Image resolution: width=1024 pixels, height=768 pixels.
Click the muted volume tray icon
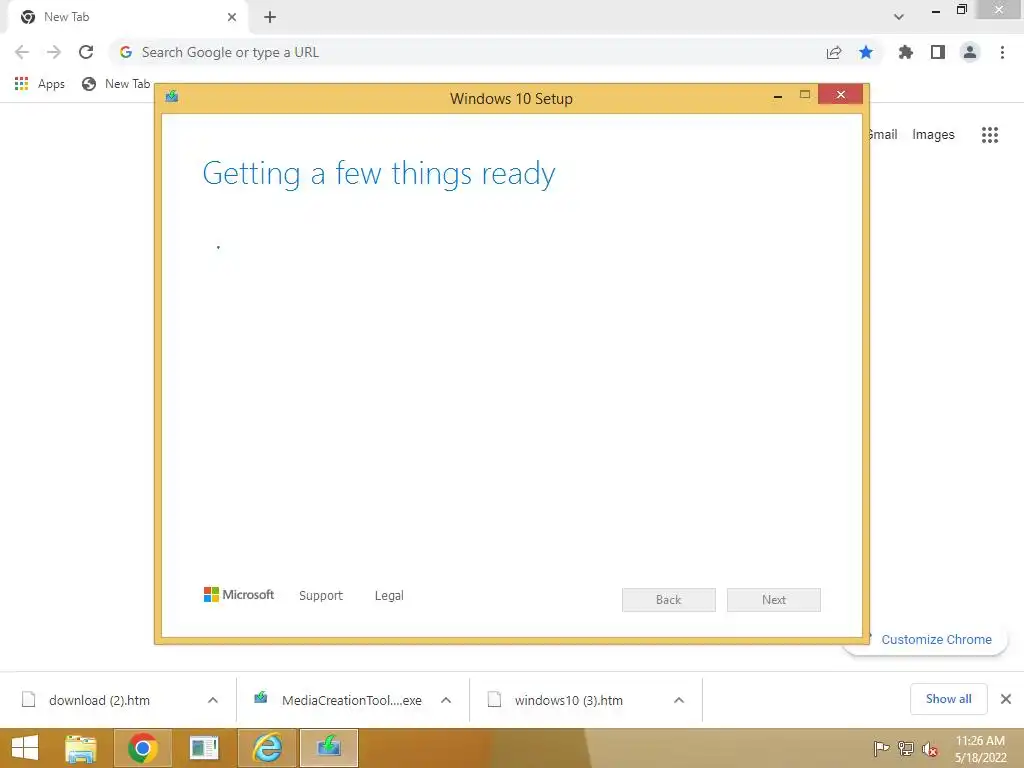[x=929, y=749]
